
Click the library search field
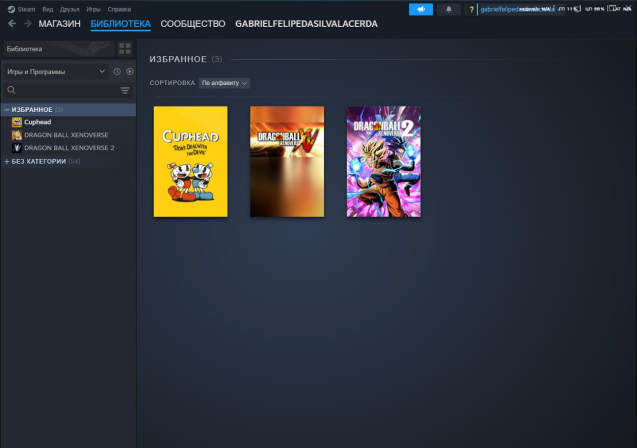(x=67, y=90)
